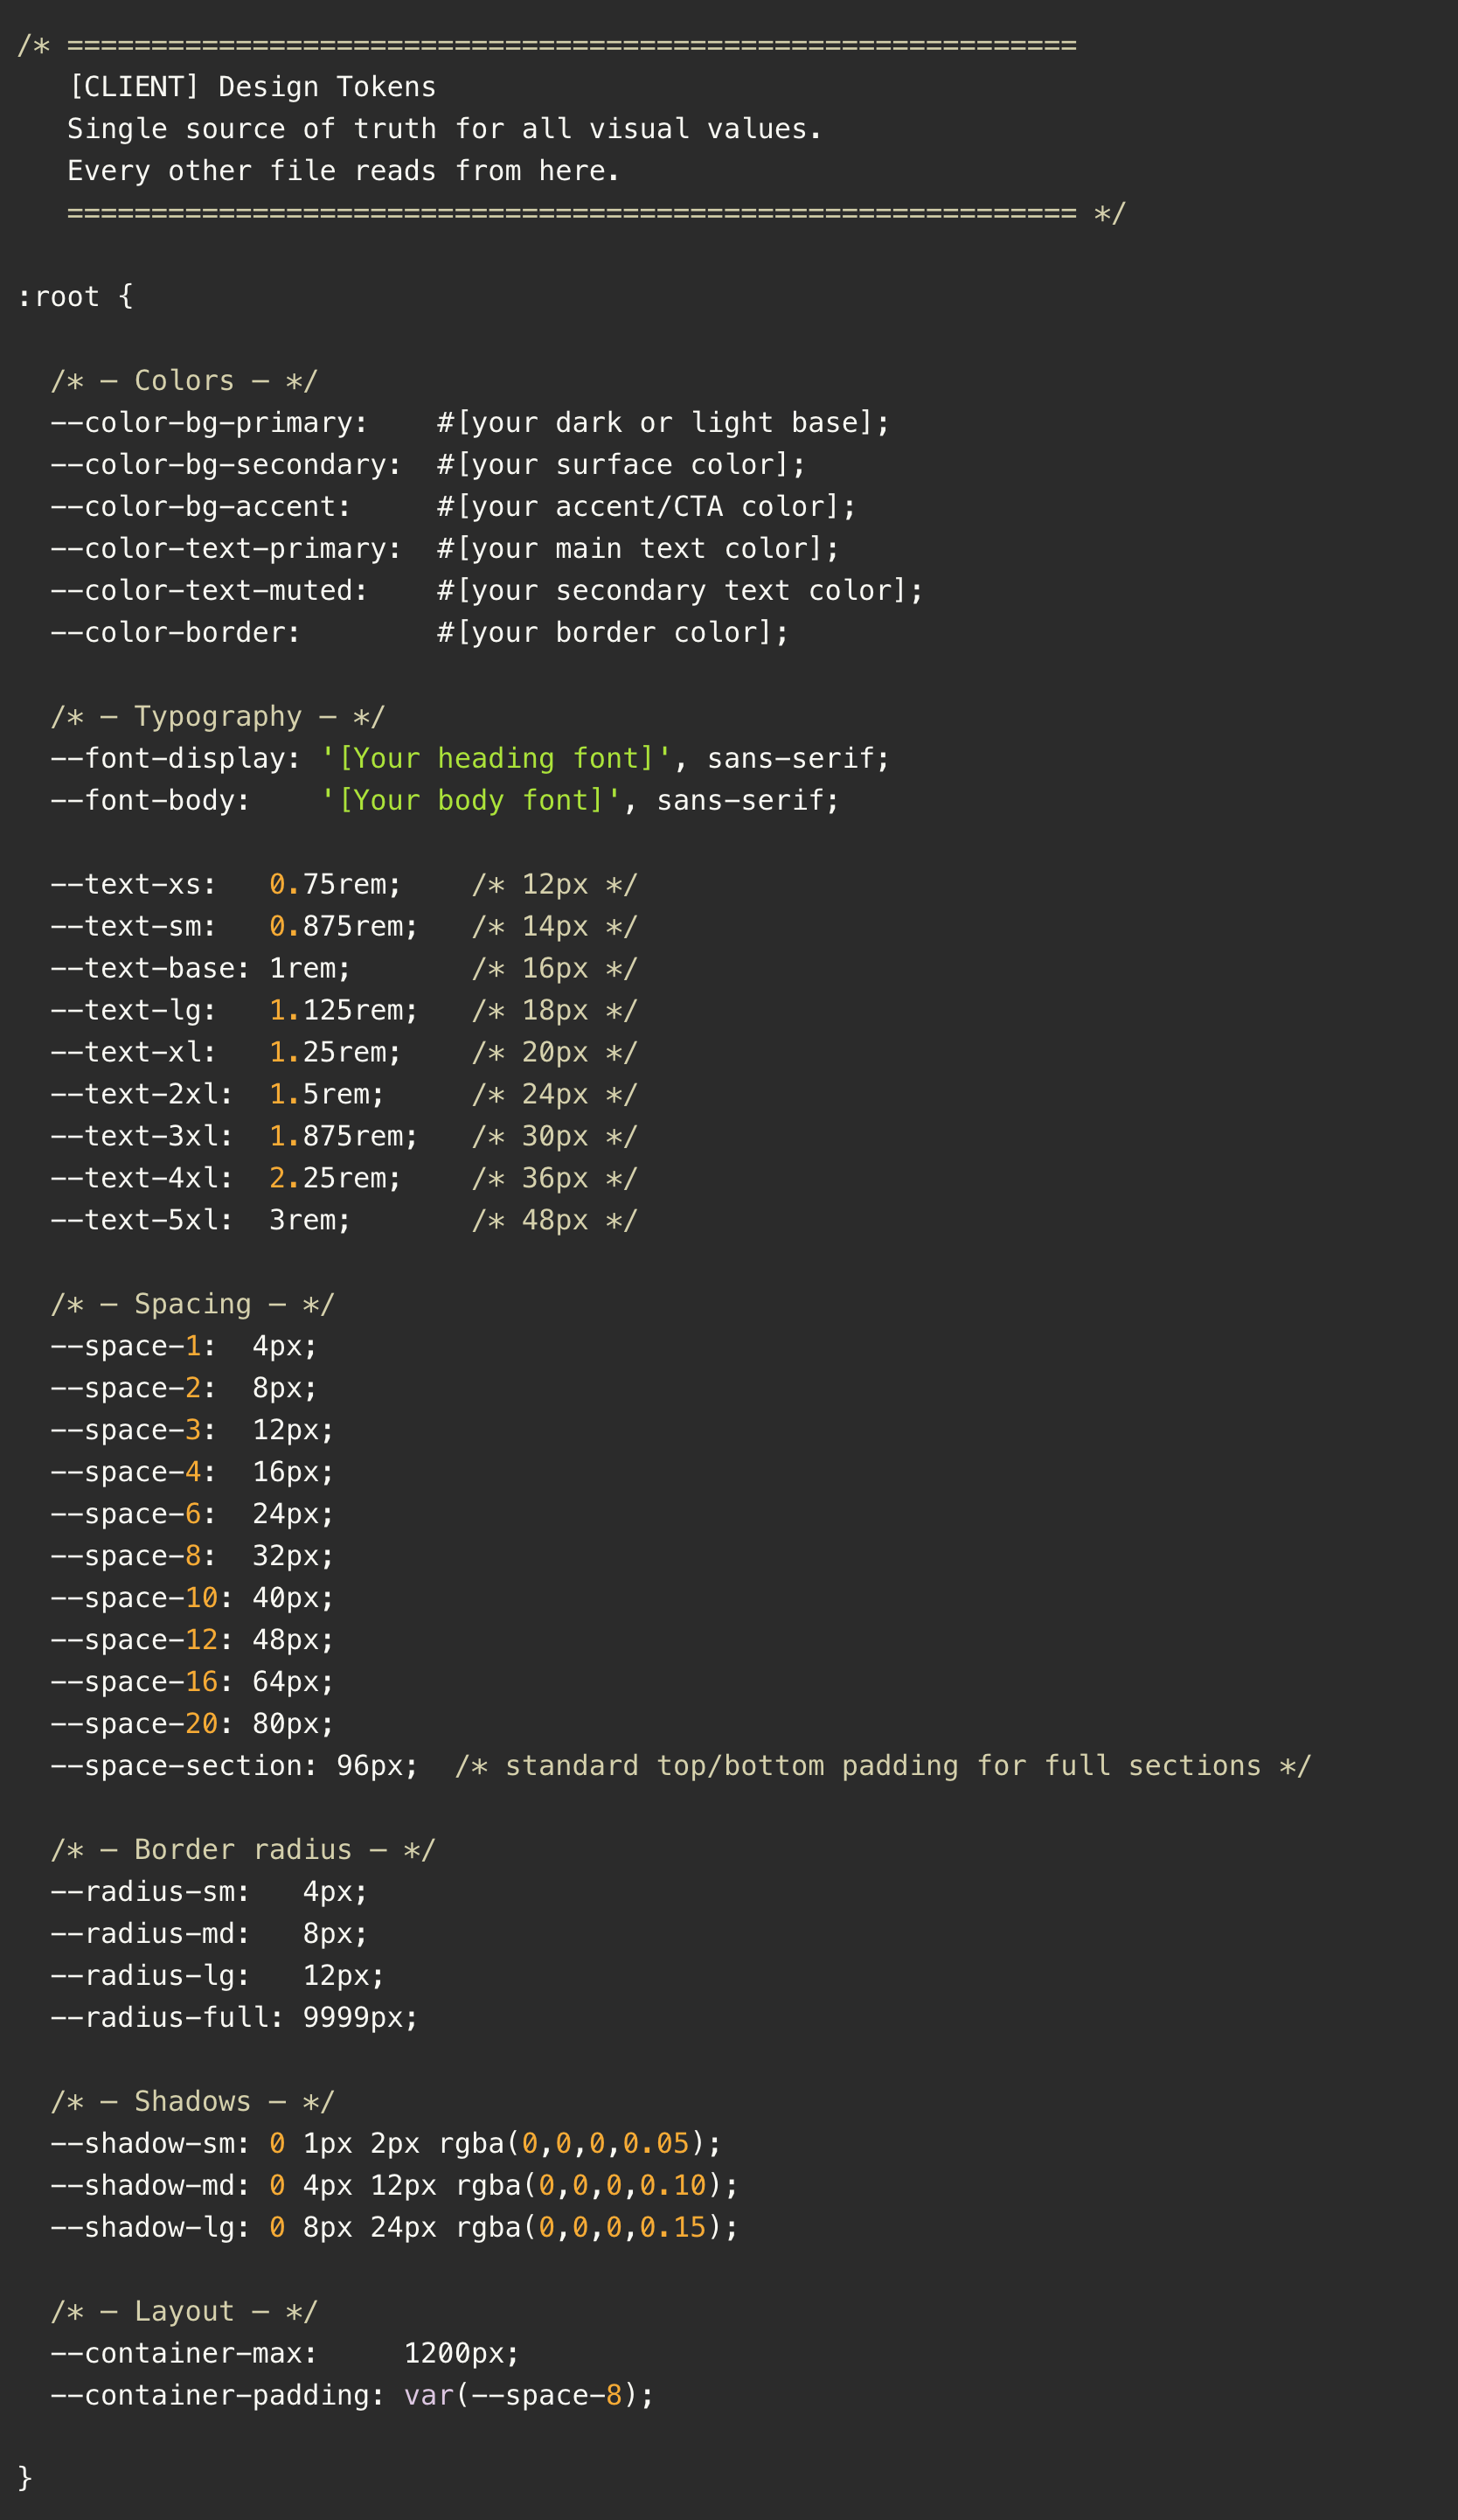Click the --space-10 variable line
Image resolution: width=1458 pixels, height=2520 pixels.
click(x=192, y=1598)
